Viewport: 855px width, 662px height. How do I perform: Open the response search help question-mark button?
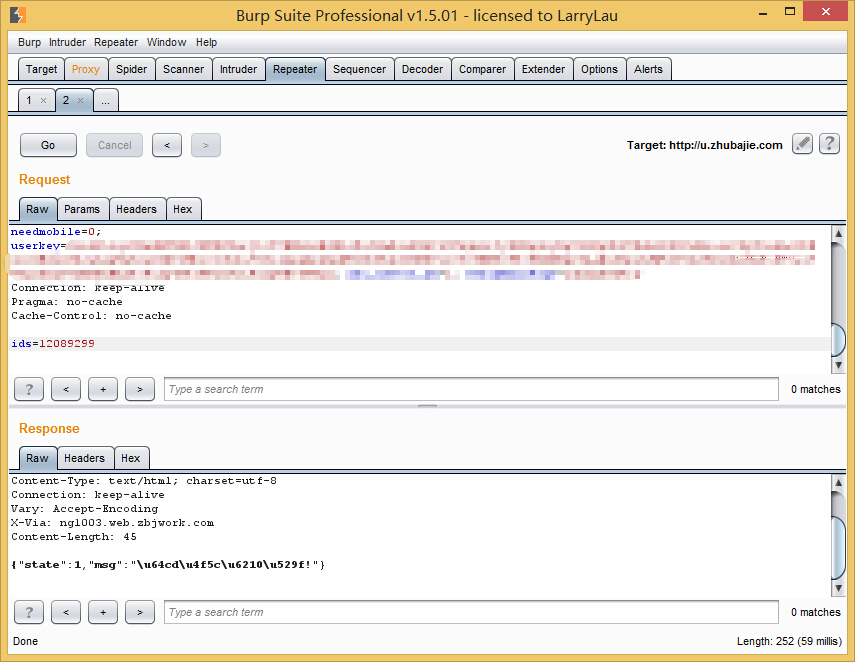pos(29,612)
